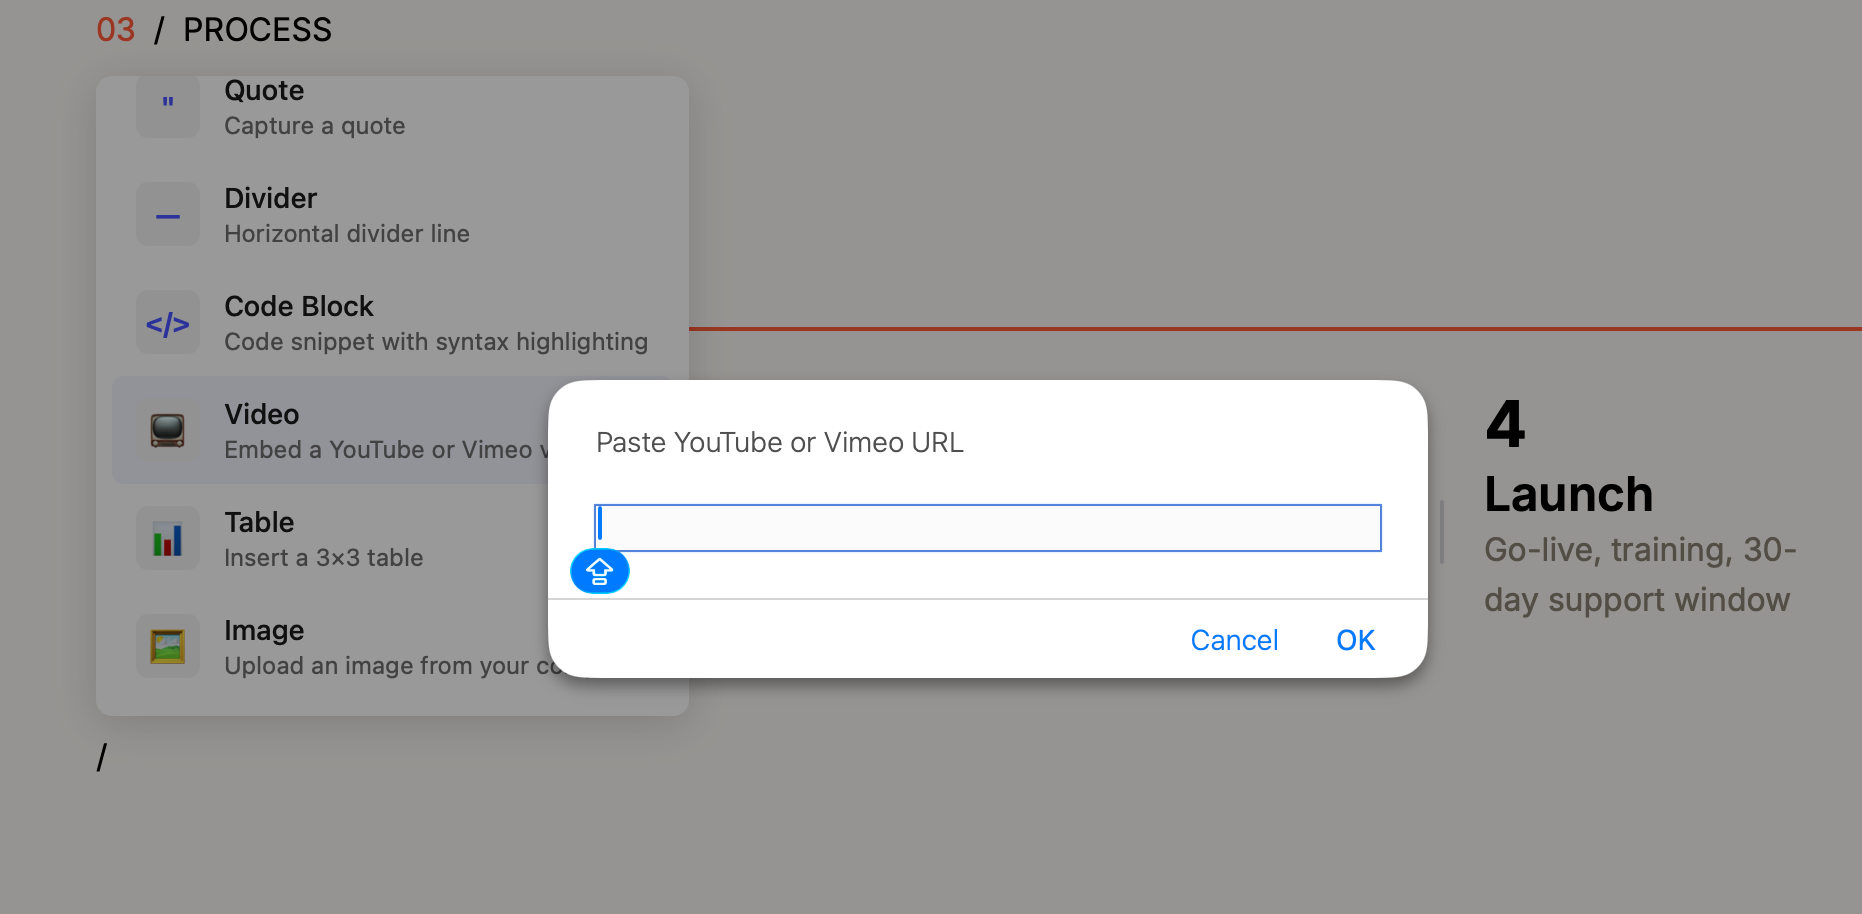Click the 03 / PROCESS section heading
The height and width of the screenshot is (914, 1862).
point(214,30)
